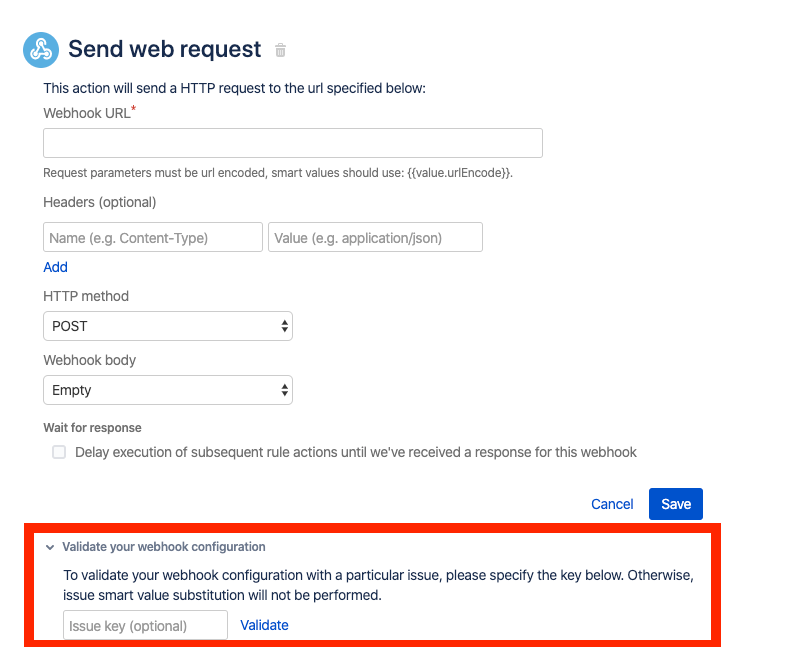Click the header Value input field

(375, 237)
